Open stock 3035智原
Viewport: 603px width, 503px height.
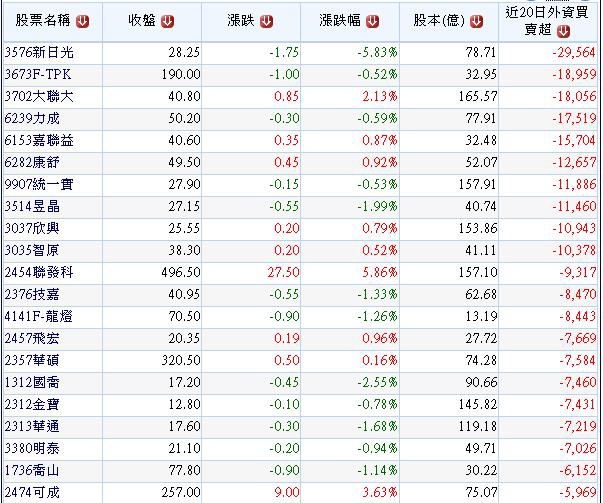point(32,250)
